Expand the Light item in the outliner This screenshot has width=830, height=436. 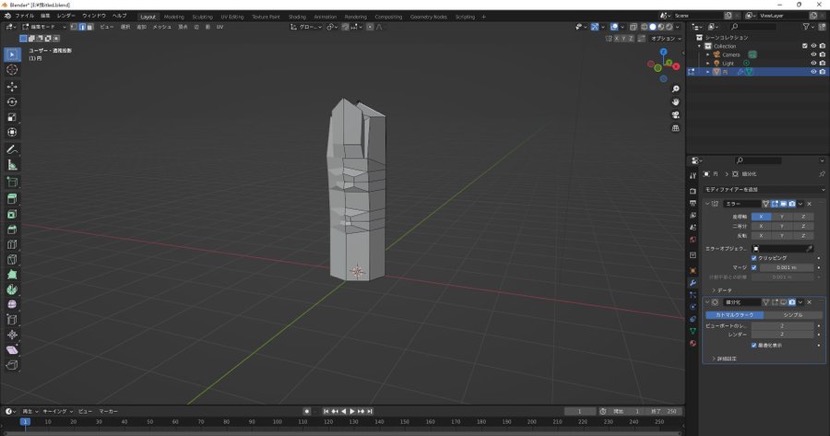point(708,63)
